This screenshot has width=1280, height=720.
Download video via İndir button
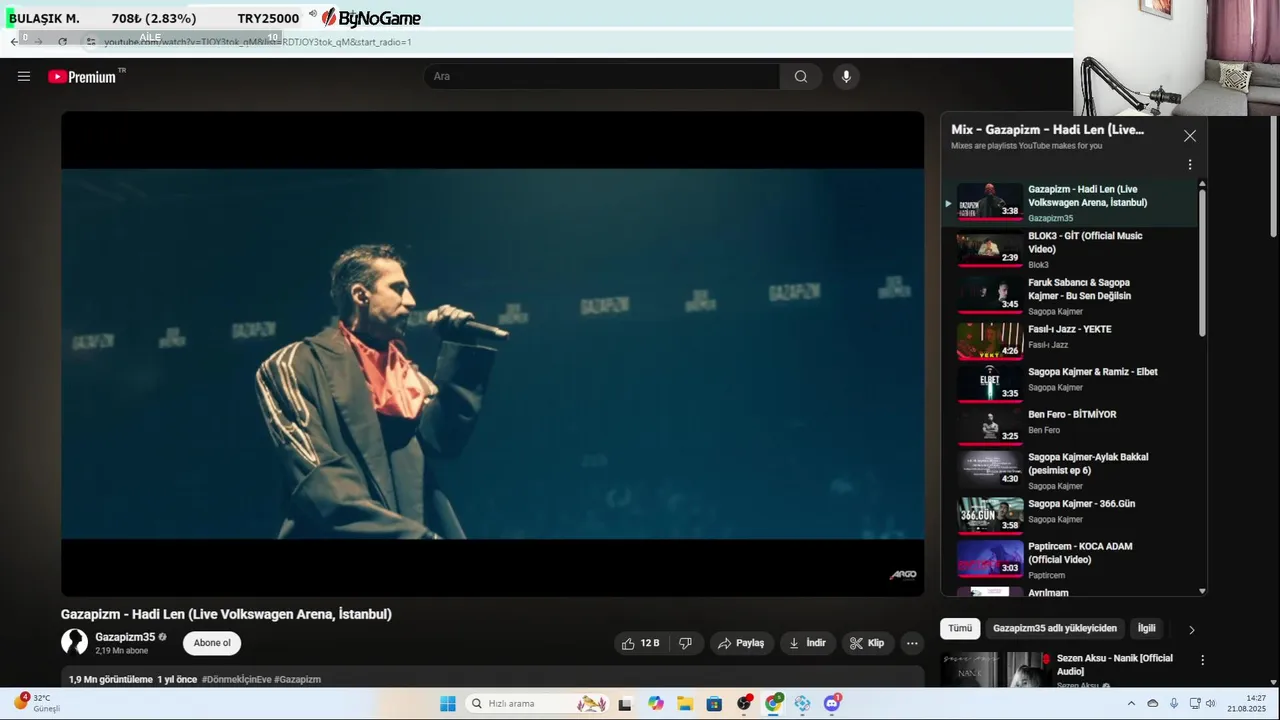pyautogui.click(x=807, y=643)
